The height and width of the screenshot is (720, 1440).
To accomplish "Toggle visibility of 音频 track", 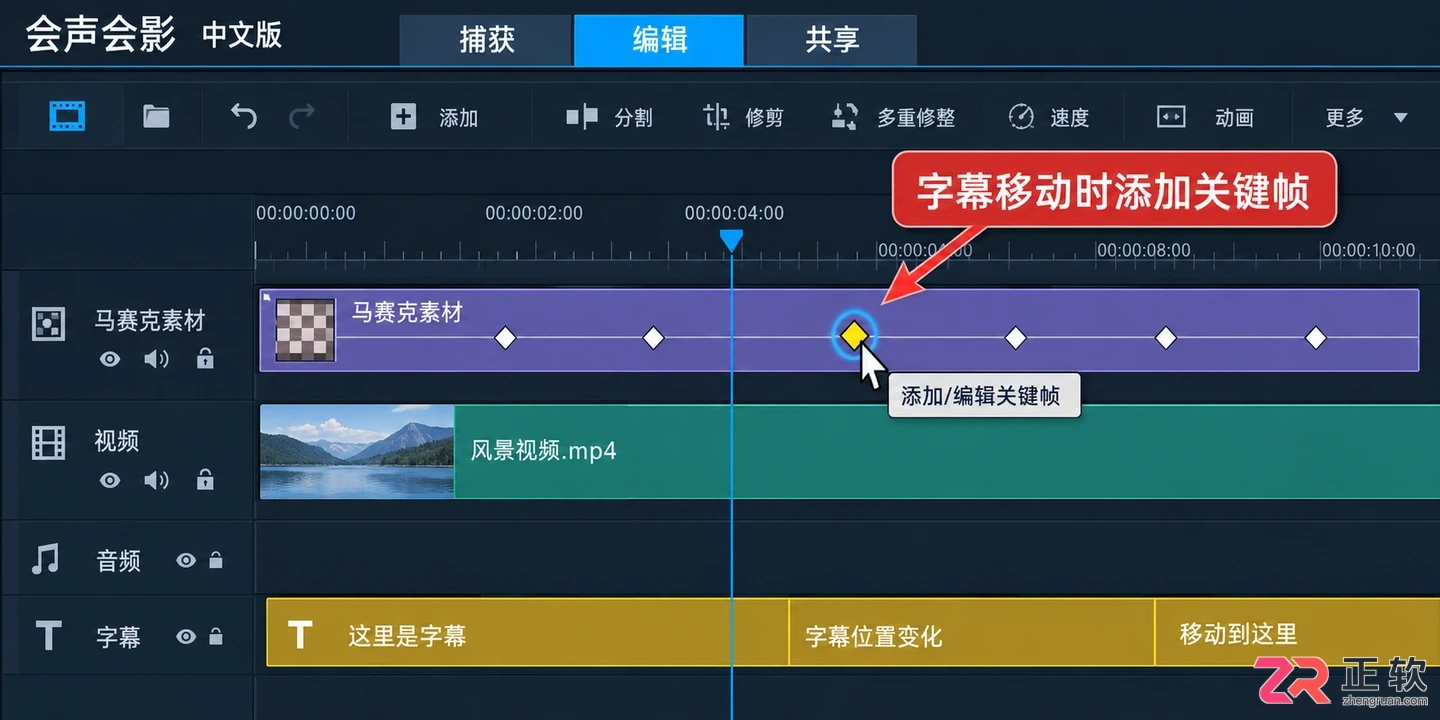I will coord(186,561).
